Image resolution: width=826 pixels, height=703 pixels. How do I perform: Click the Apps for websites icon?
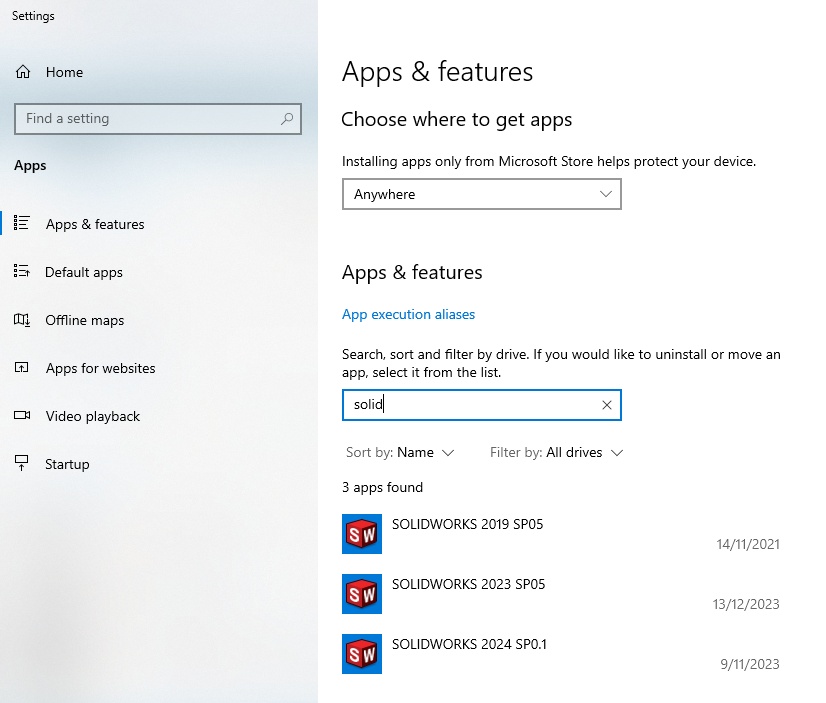coord(22,368)
